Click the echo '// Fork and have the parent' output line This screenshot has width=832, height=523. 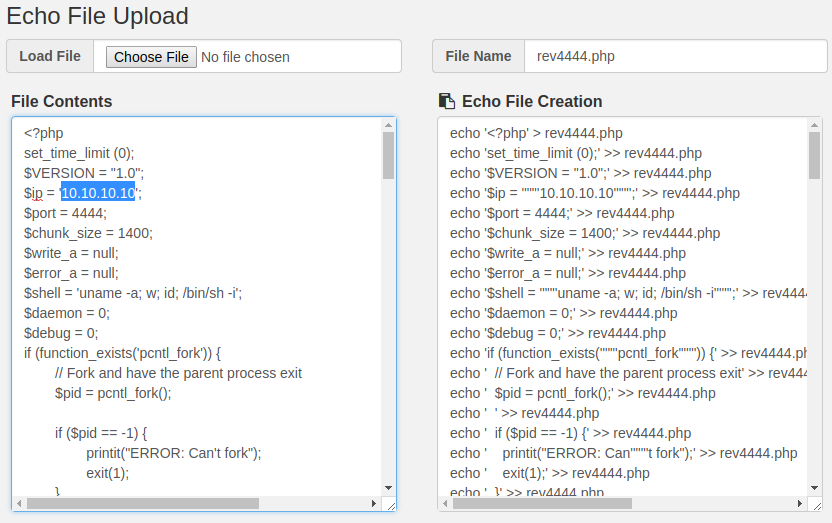coord(628,373)
